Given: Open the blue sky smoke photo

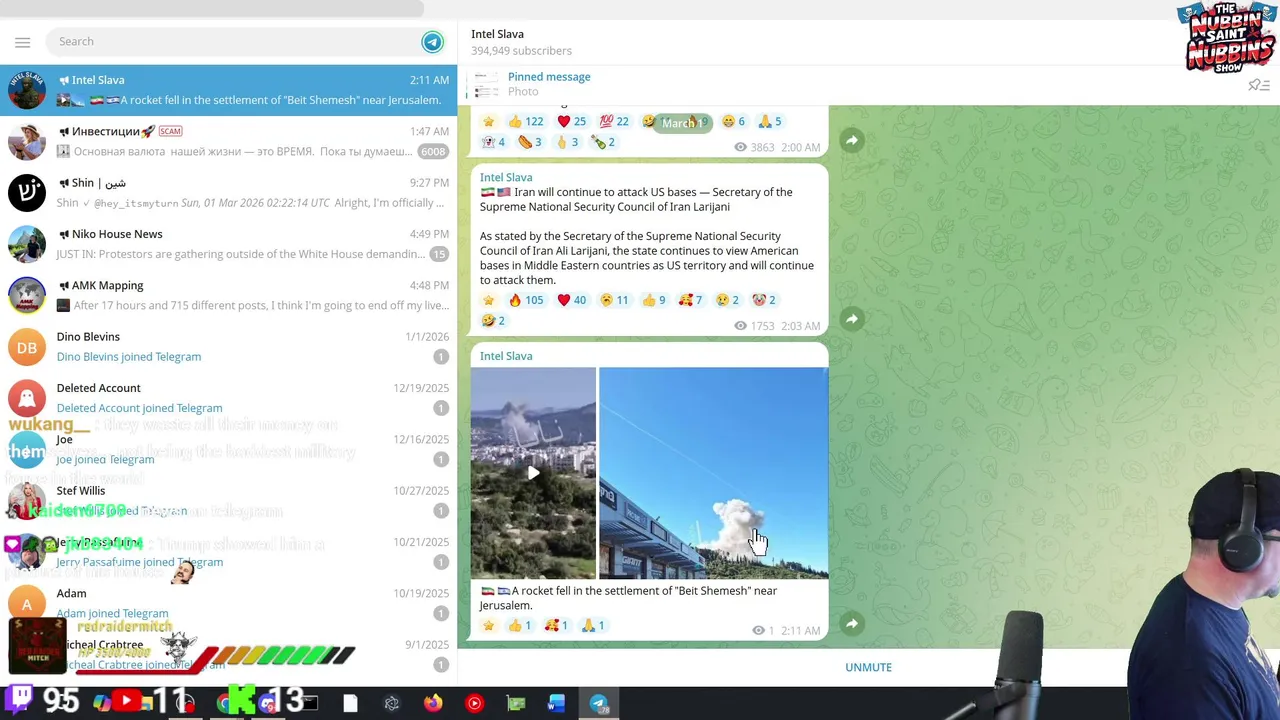Looking at the screenshot, I should pyautogui.click(x=713, y=473).
